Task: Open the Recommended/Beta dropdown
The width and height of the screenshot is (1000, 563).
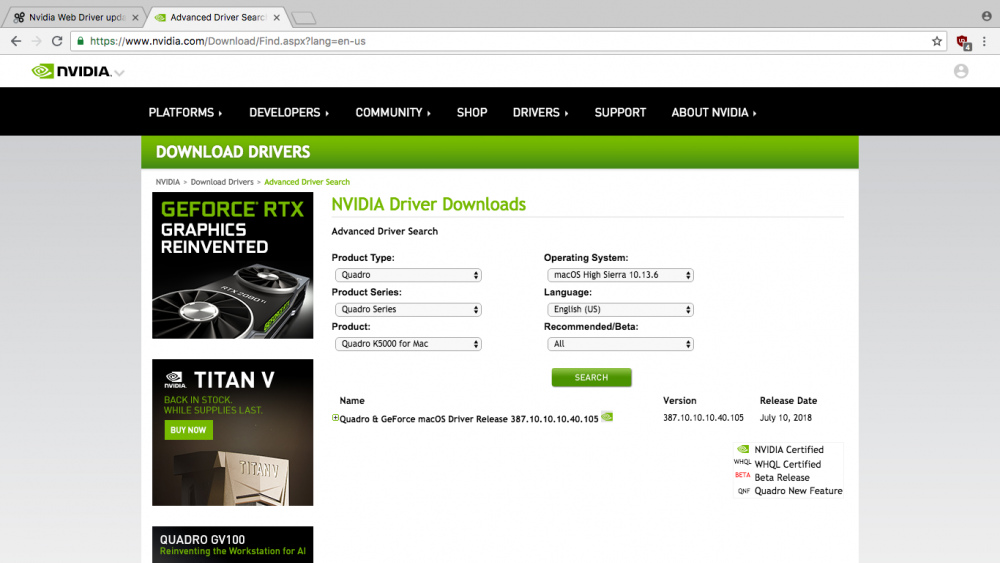Action: 620,344
